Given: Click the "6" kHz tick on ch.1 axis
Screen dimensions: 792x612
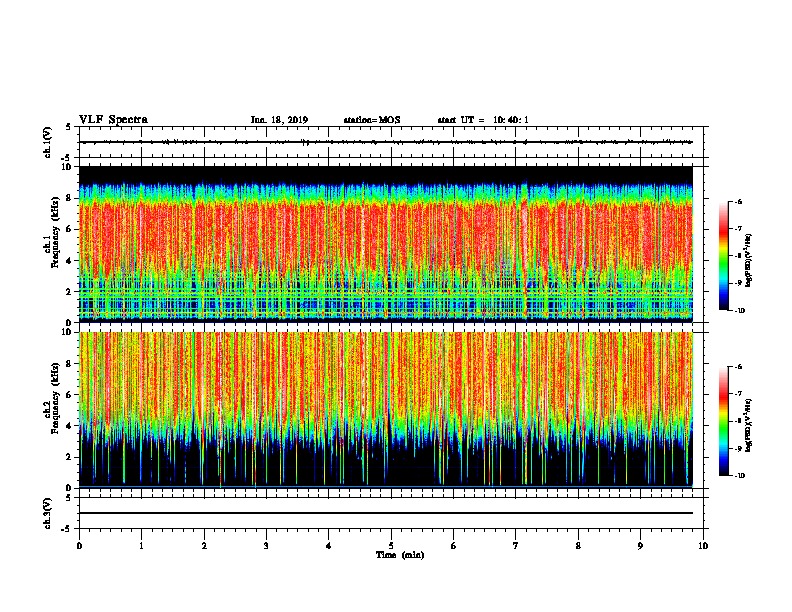Looking at the screenshot, I should tap(70, 229).
